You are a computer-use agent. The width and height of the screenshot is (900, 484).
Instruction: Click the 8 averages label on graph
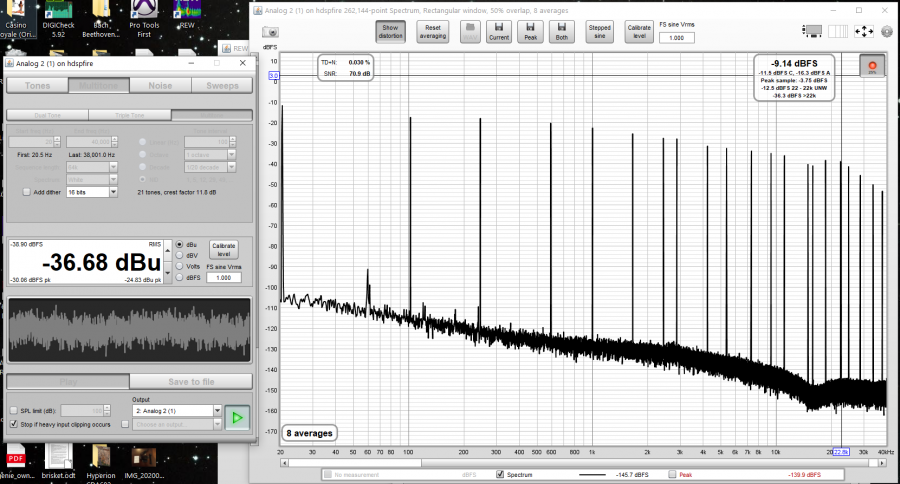pos(309,433)
